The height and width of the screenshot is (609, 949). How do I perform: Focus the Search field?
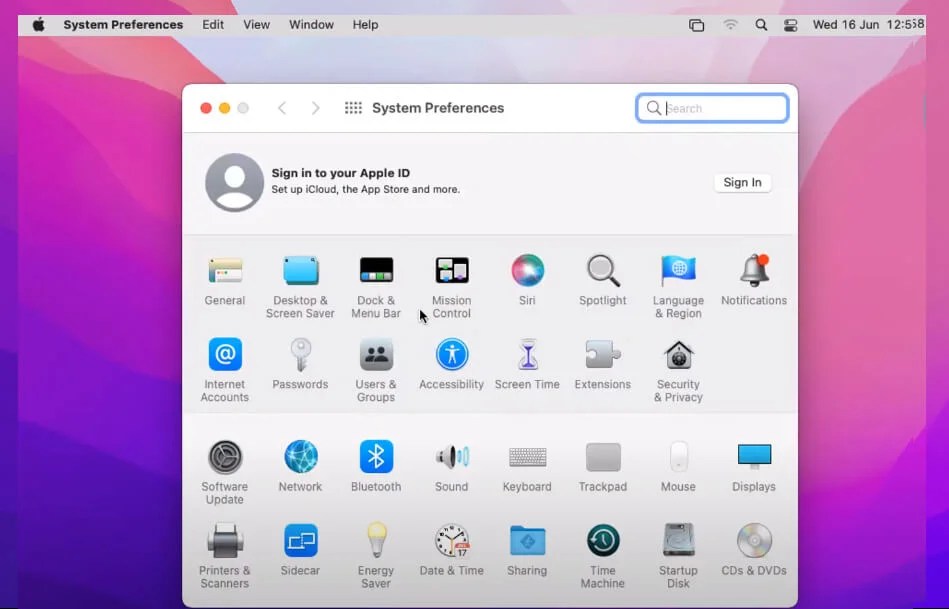click(712, 108)
